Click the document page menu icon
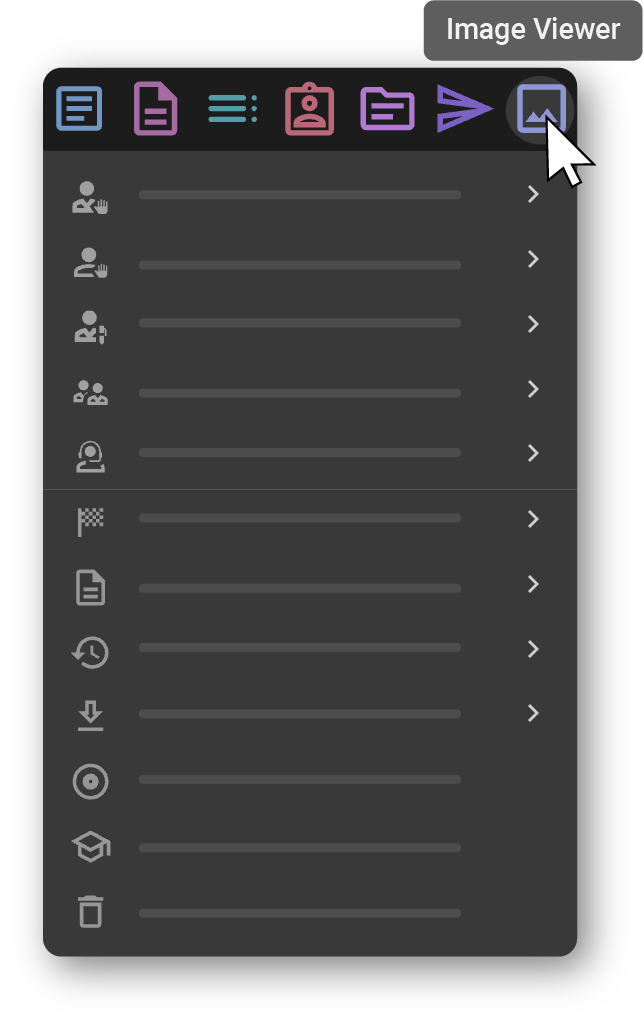Screen dimensions: 644x1023 pyautogui.click(x=91, y=587)
